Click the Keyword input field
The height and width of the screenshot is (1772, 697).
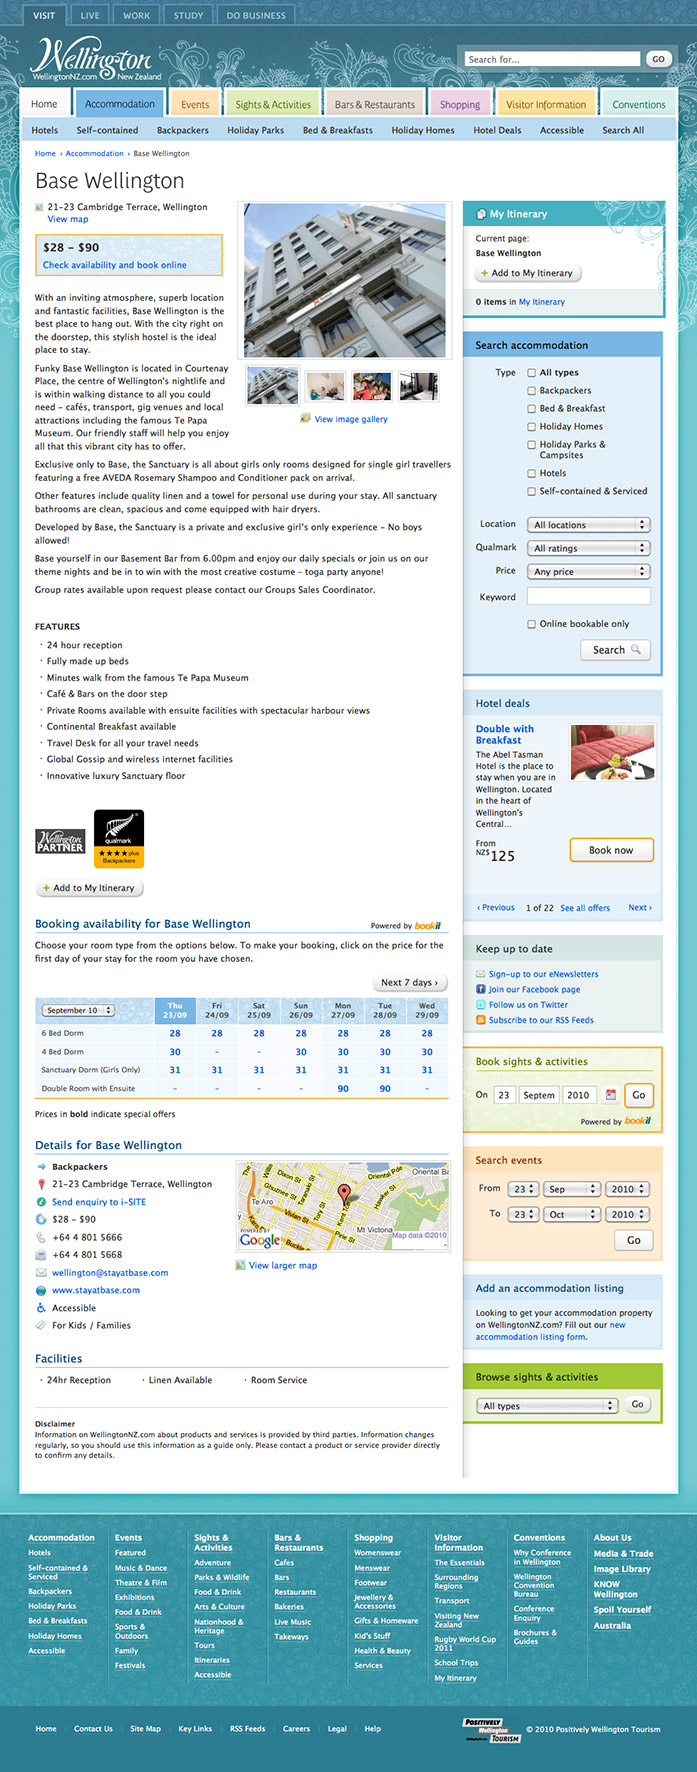[x=588, y=596]
